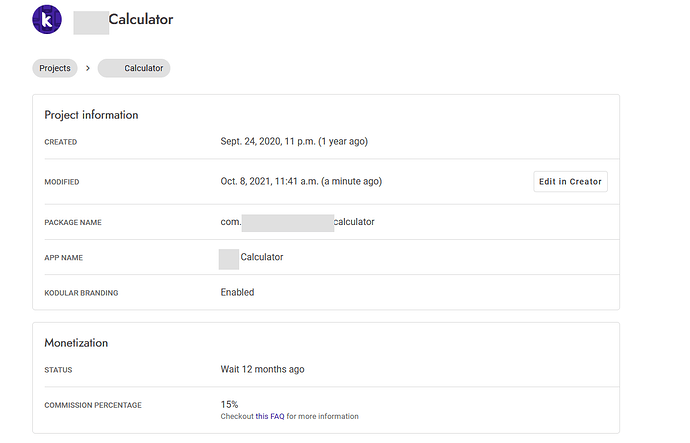Screen dimensions: 690x443
Task: Click the Project information heading
Action: point(91,115)
